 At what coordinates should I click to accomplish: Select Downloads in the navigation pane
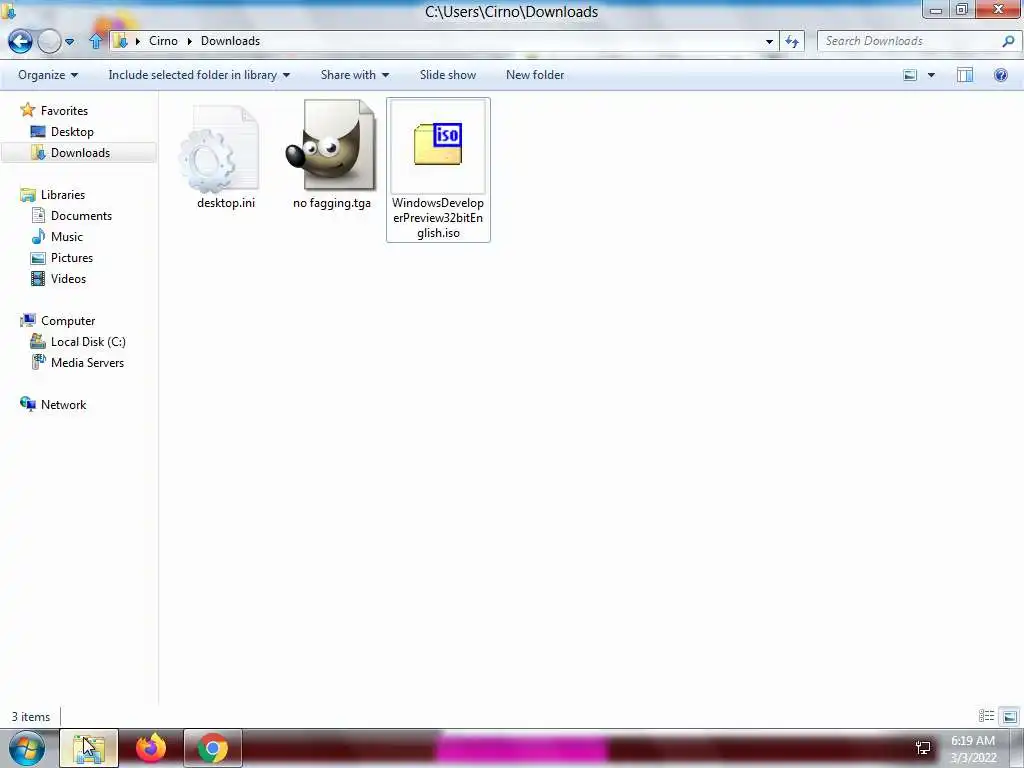[x=80, y=153]
